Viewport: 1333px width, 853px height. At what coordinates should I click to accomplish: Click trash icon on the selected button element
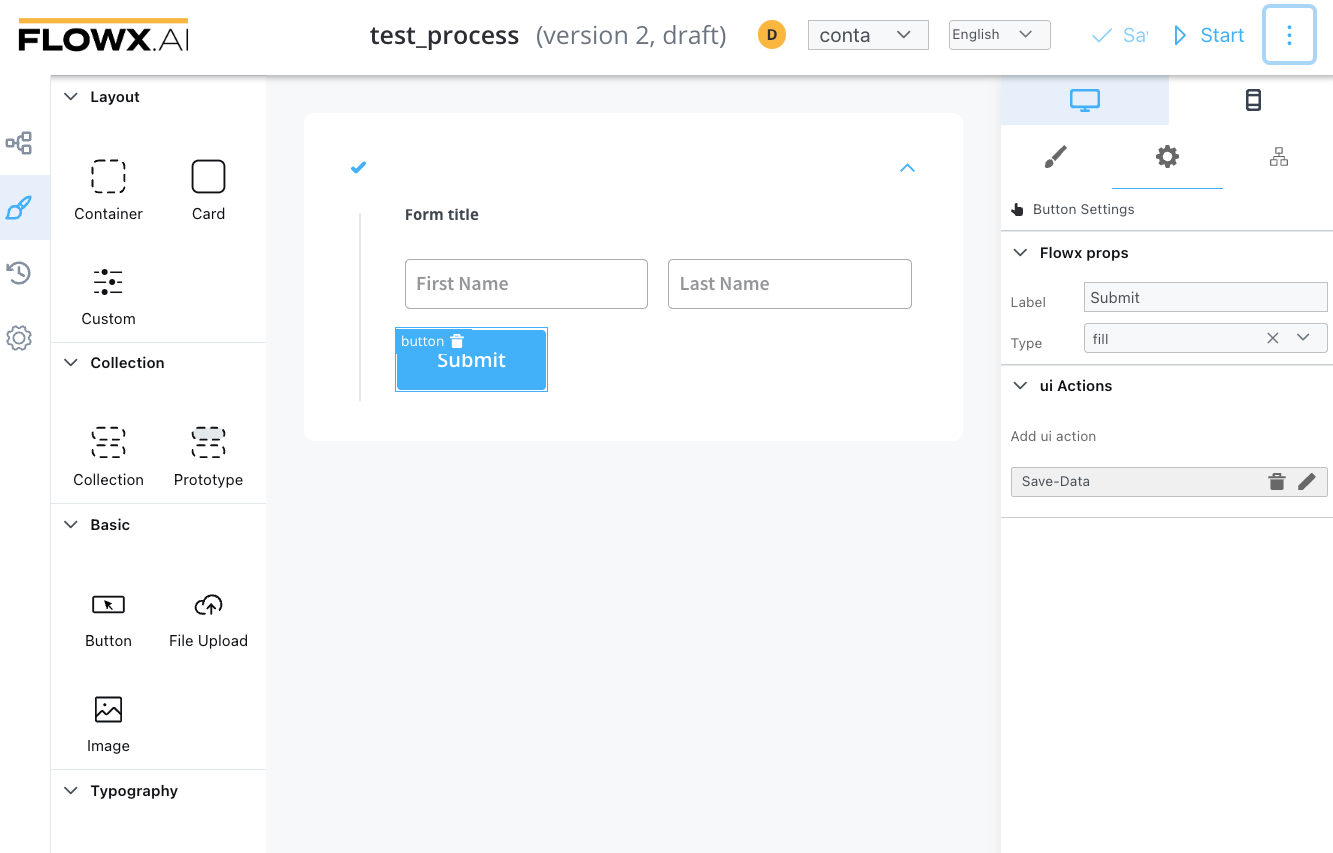point(457,341)
